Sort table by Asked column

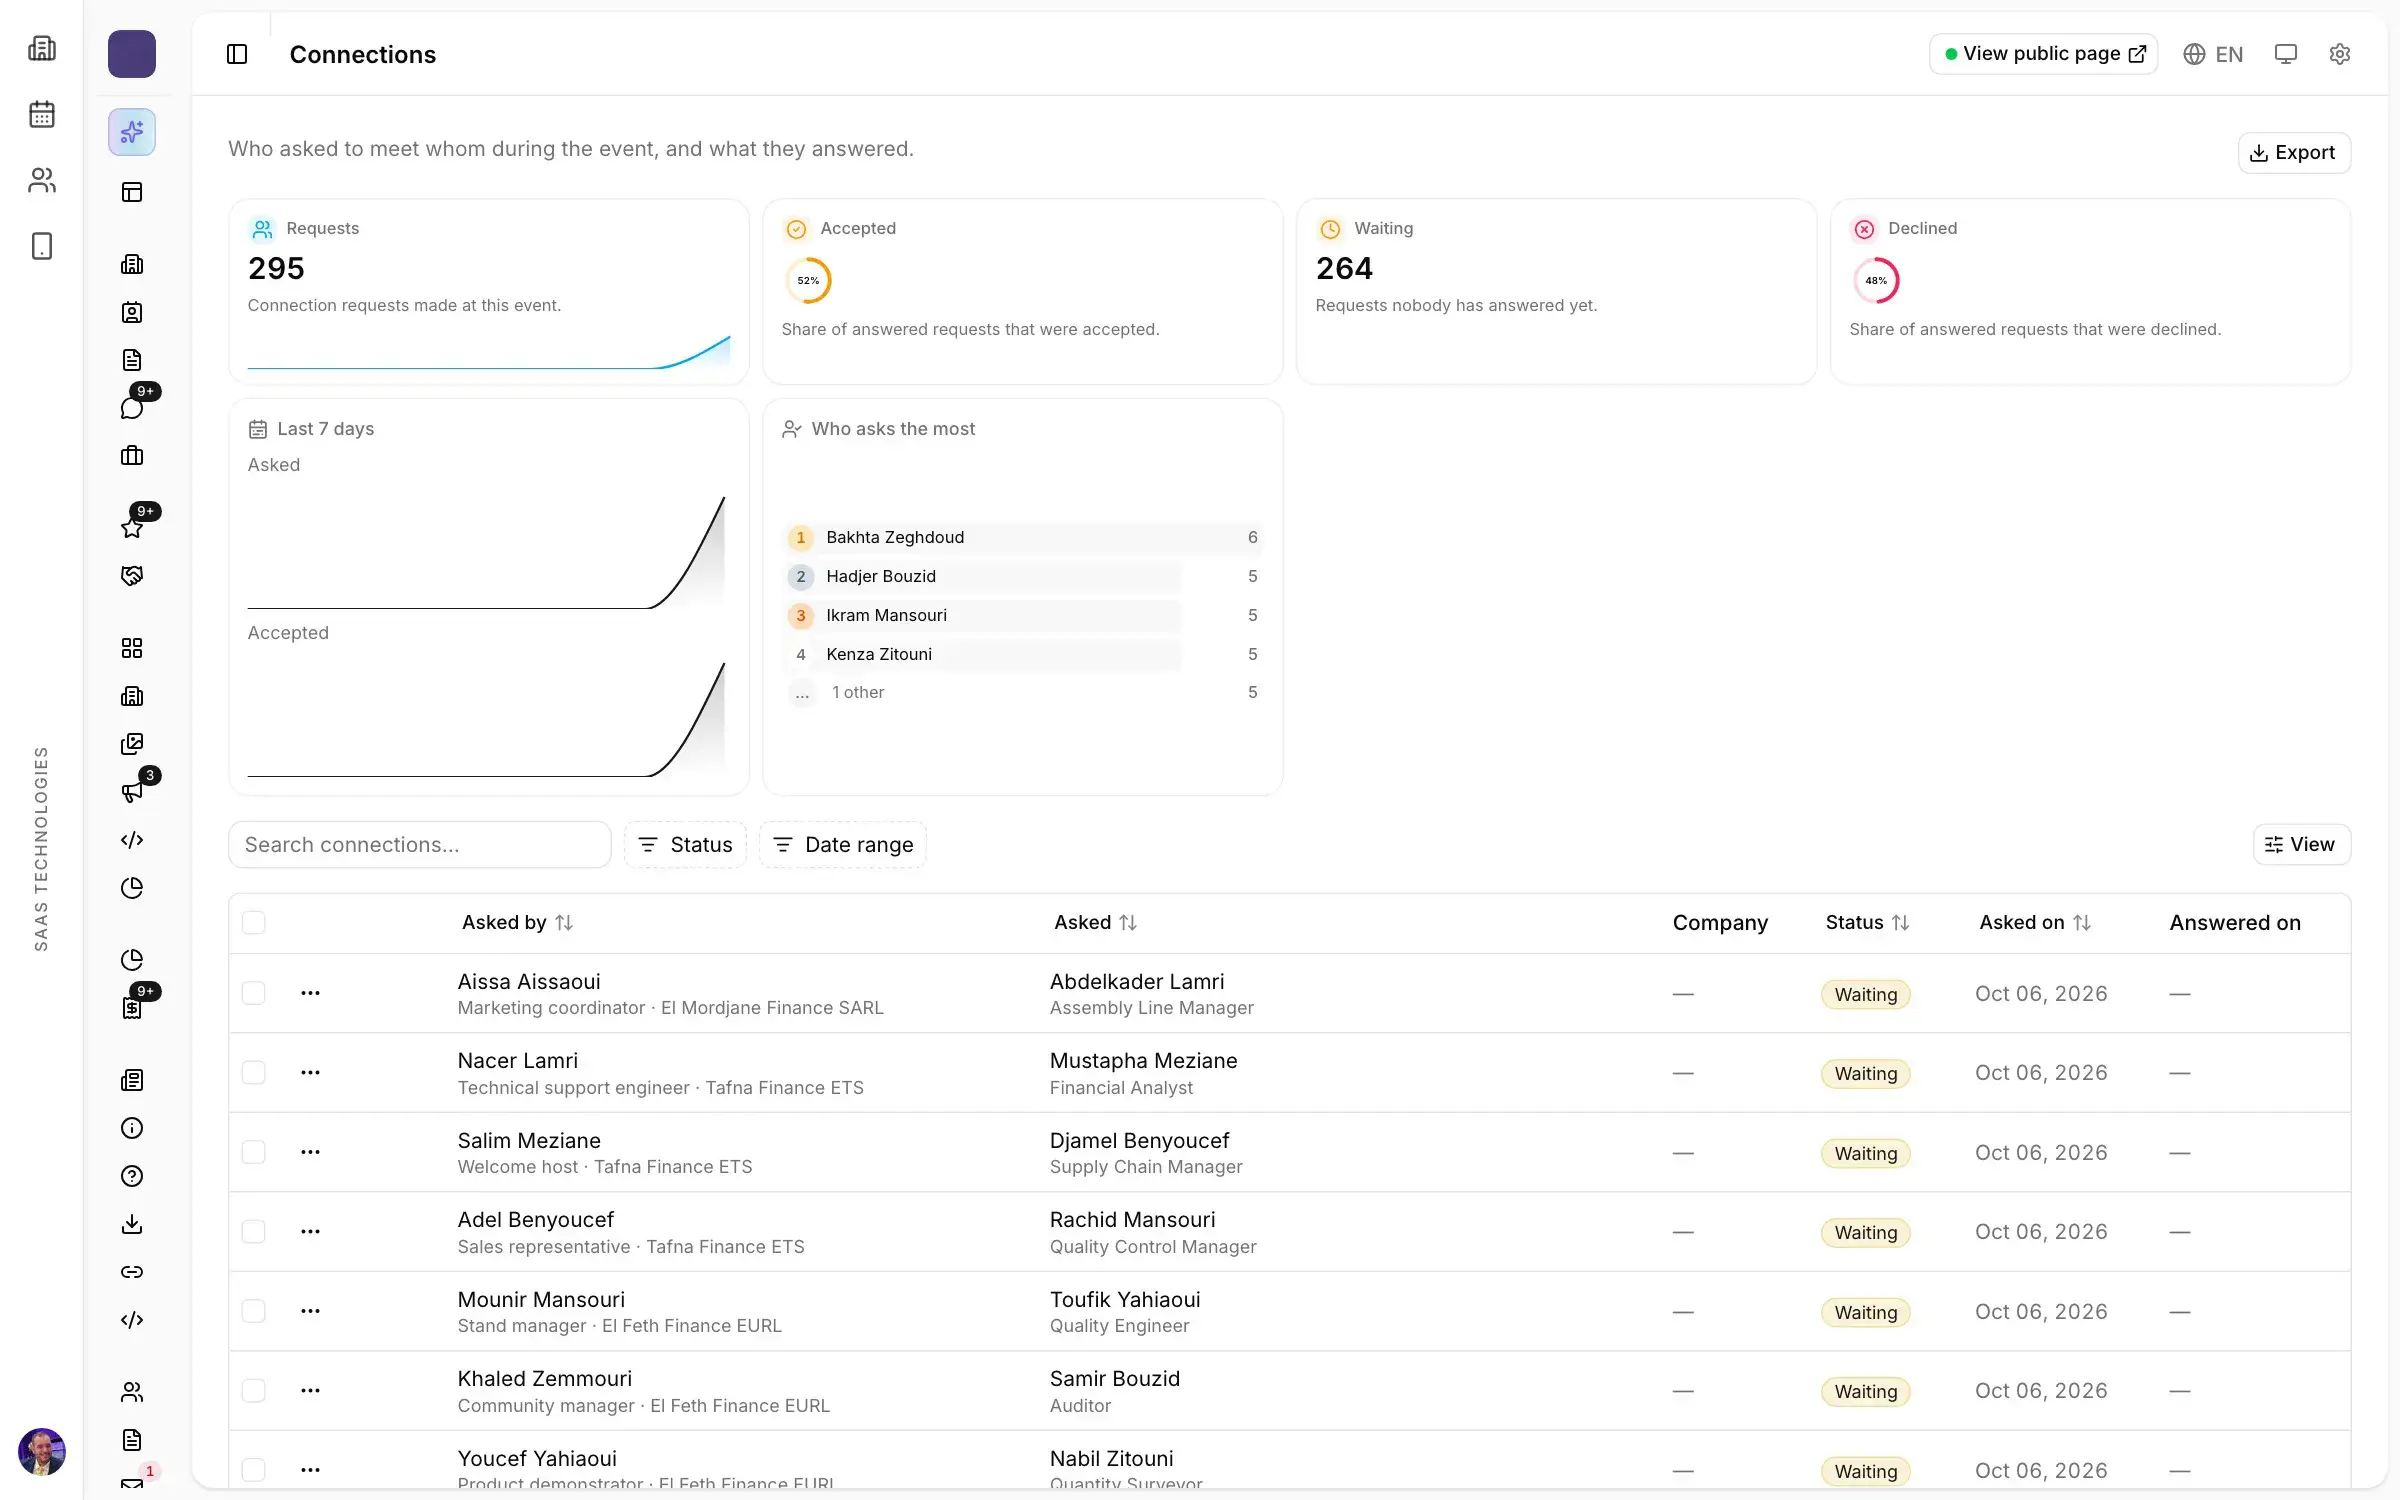[1095, 922]
